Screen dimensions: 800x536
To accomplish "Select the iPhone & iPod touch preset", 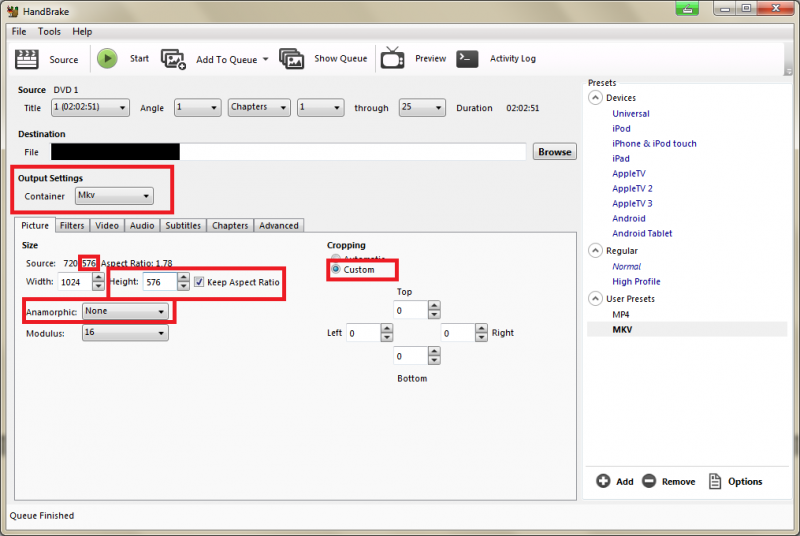I will tap(654, 144).
